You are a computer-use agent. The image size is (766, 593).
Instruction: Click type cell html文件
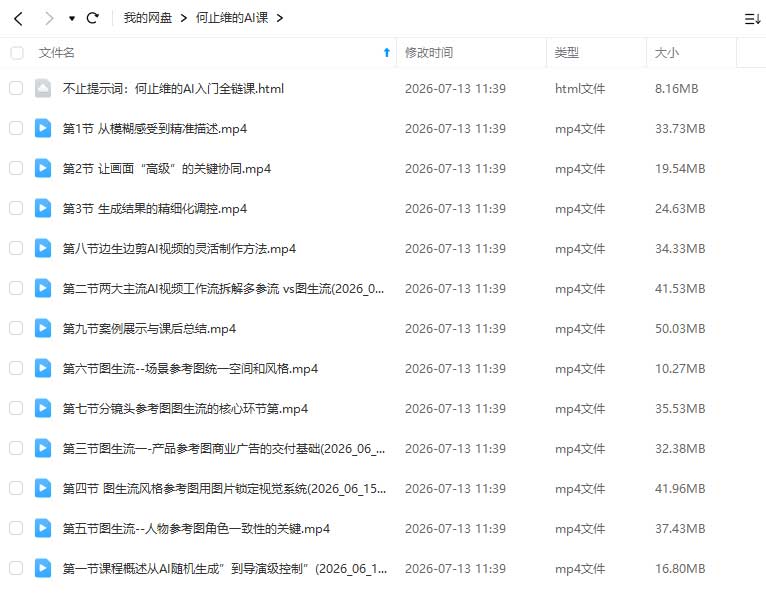click(580, 88)
